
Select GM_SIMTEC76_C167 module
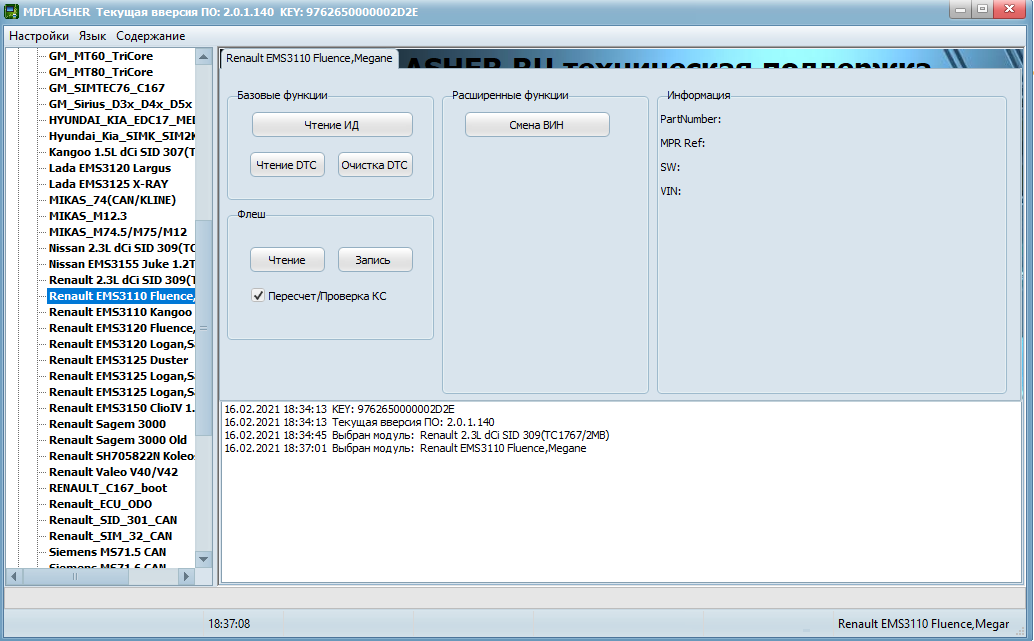[x=107, y=88]
